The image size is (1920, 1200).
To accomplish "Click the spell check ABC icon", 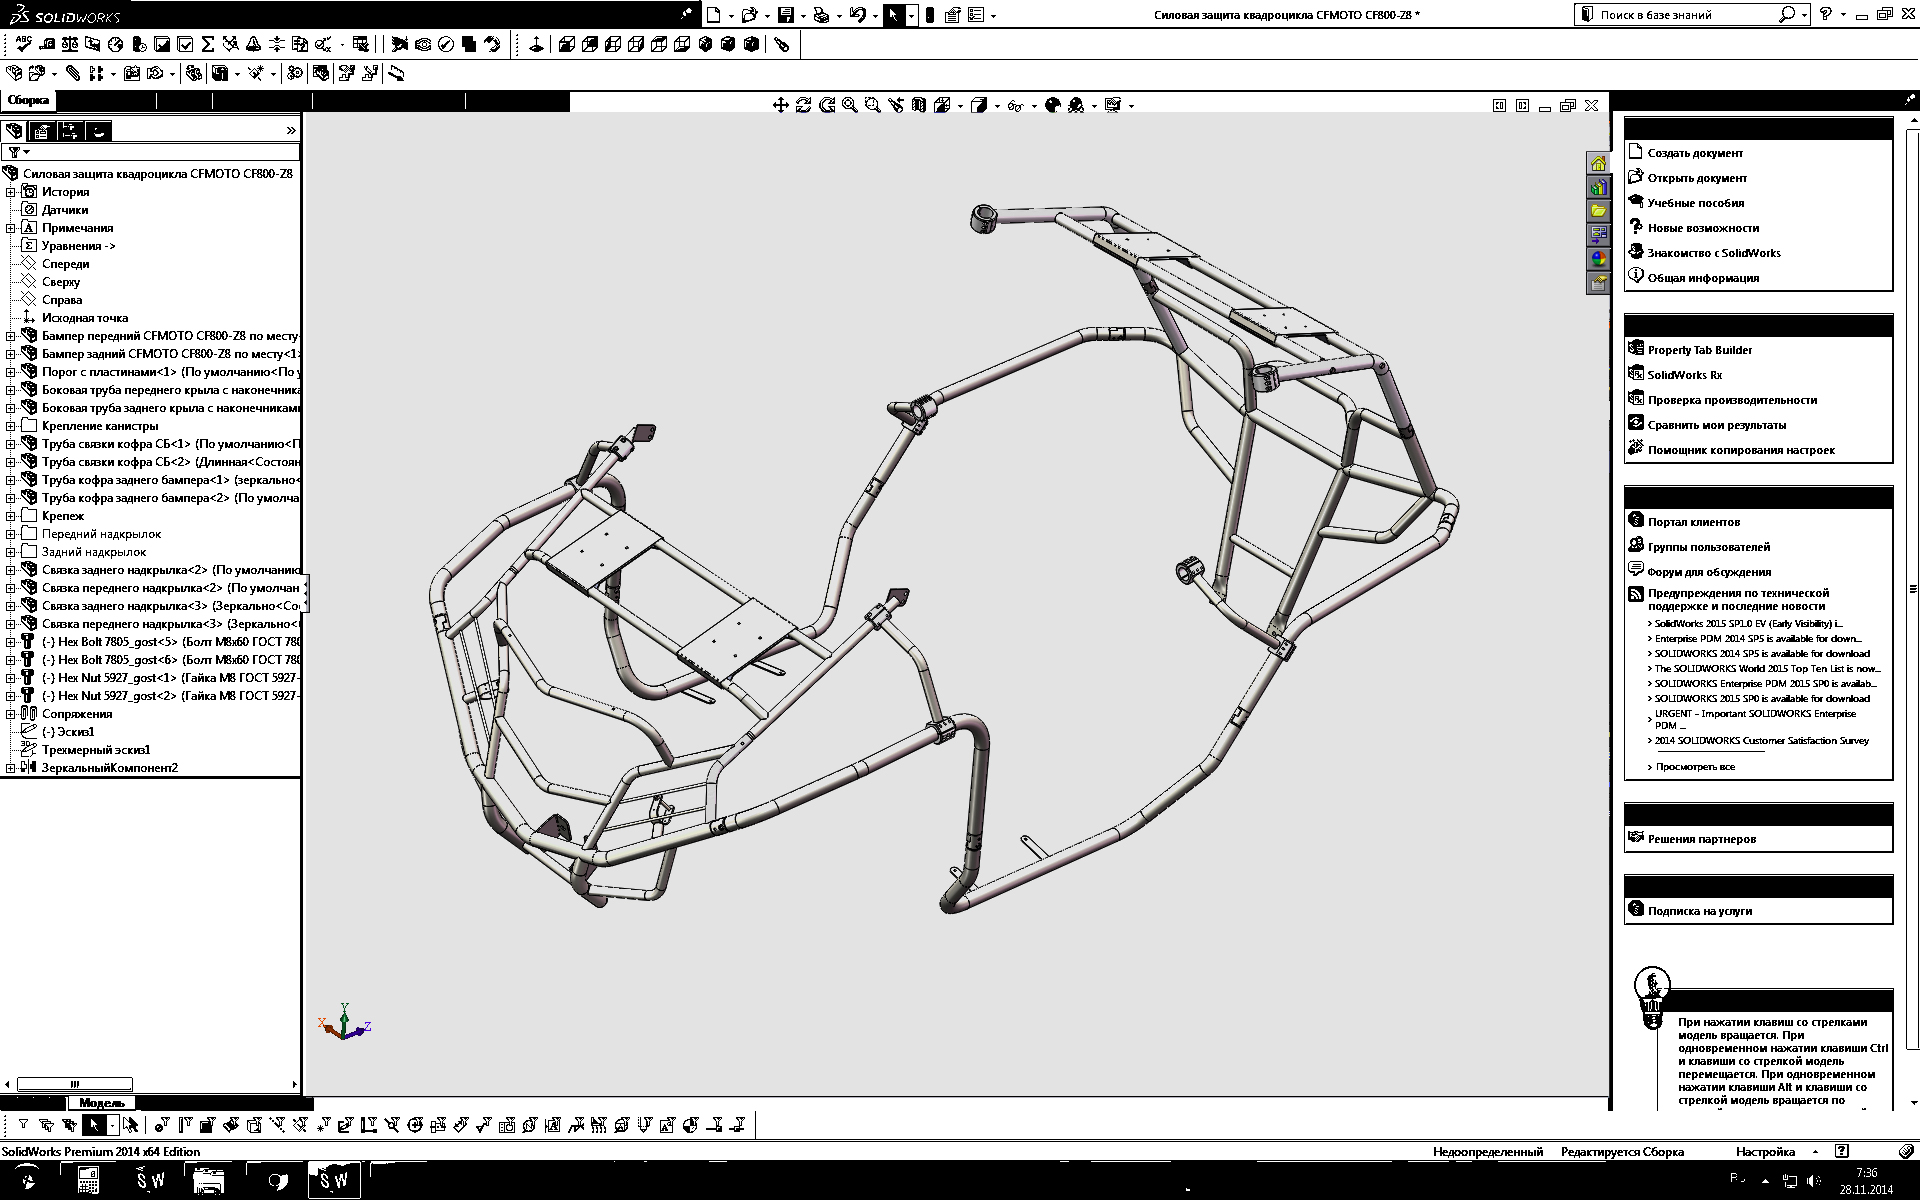I will point(23,44).
